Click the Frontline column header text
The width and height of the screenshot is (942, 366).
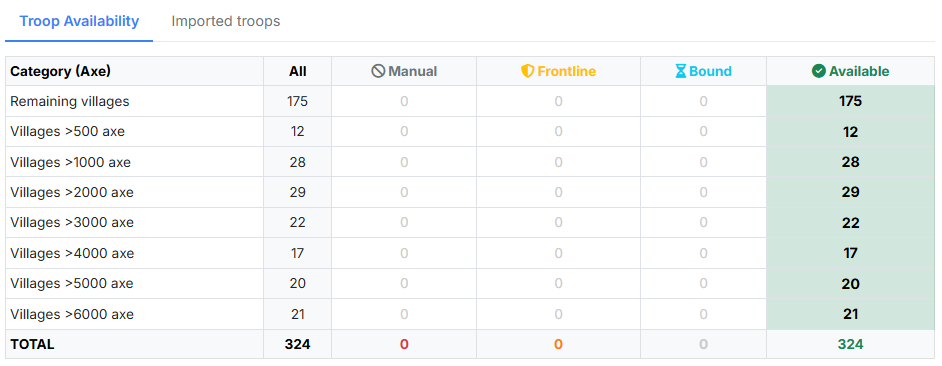(567, 72)
